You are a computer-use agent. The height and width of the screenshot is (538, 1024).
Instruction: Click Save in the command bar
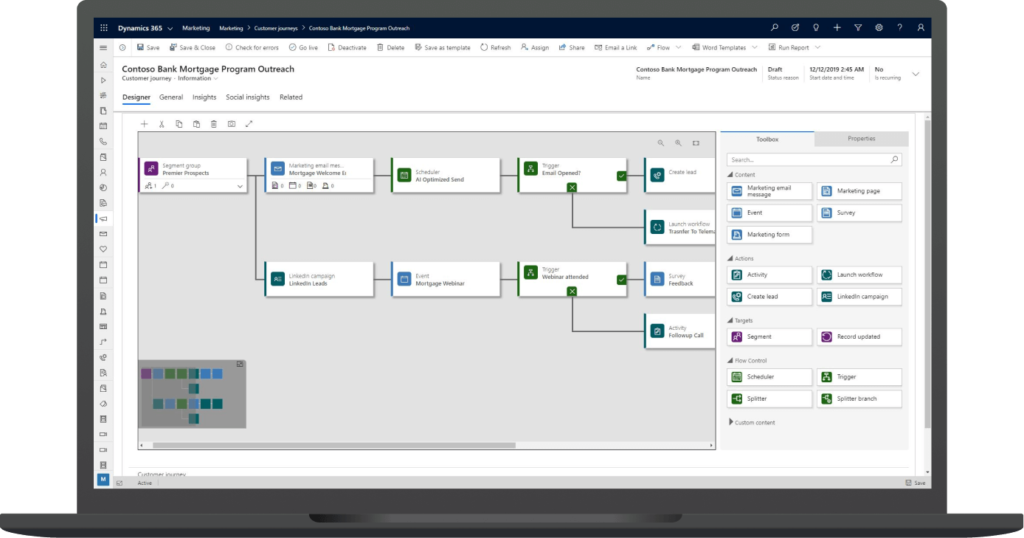148,48
